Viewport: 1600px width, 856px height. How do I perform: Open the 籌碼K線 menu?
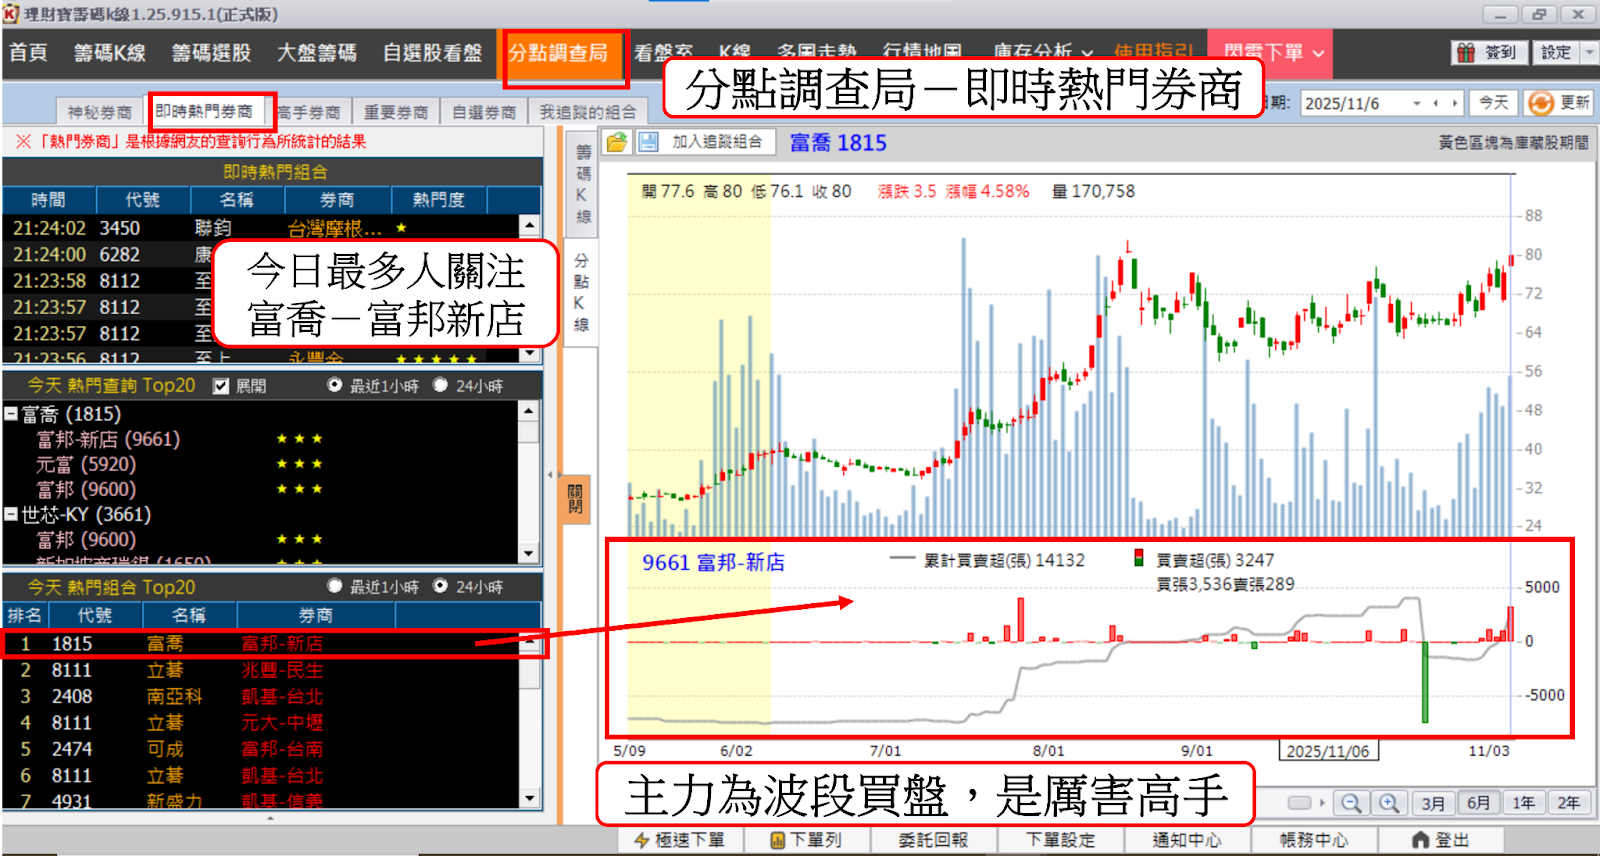tap(110, 53)
